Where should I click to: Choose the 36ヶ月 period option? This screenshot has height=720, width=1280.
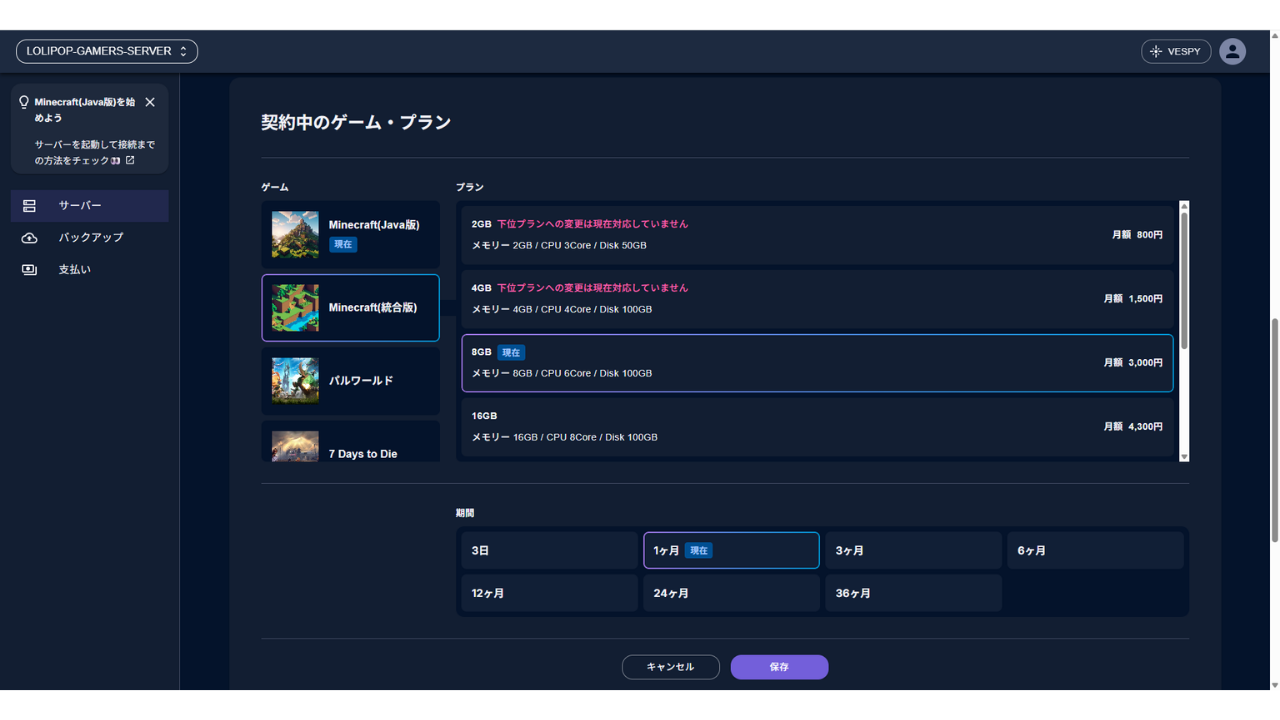coord(913,593)
